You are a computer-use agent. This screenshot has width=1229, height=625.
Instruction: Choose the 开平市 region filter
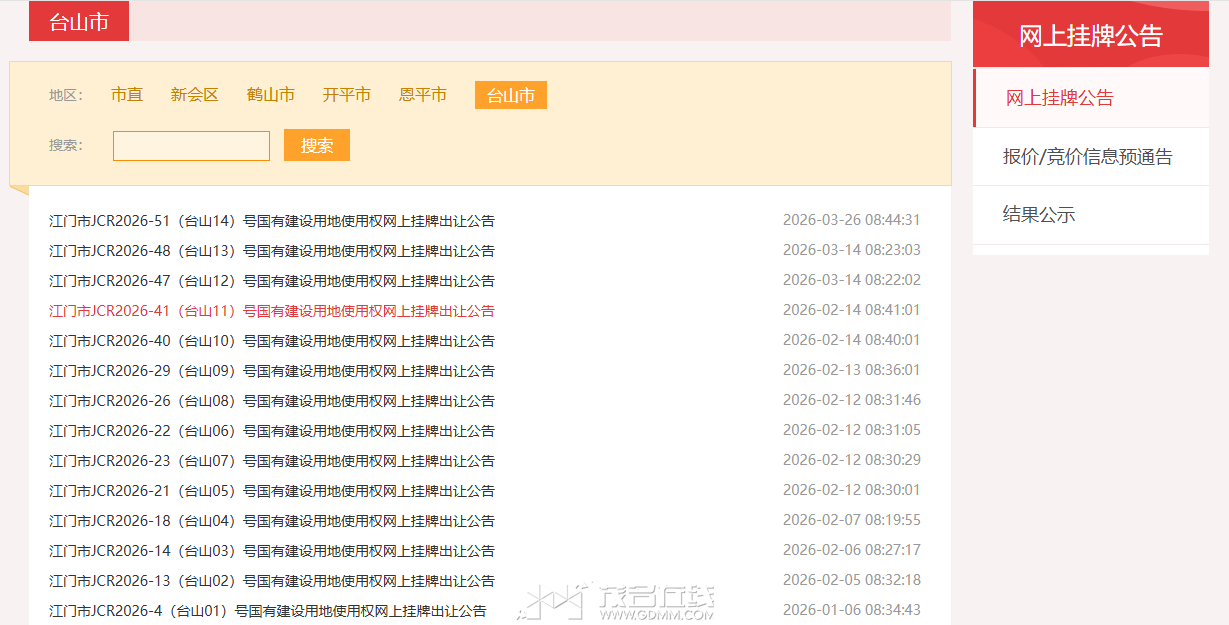coord(346,95)
